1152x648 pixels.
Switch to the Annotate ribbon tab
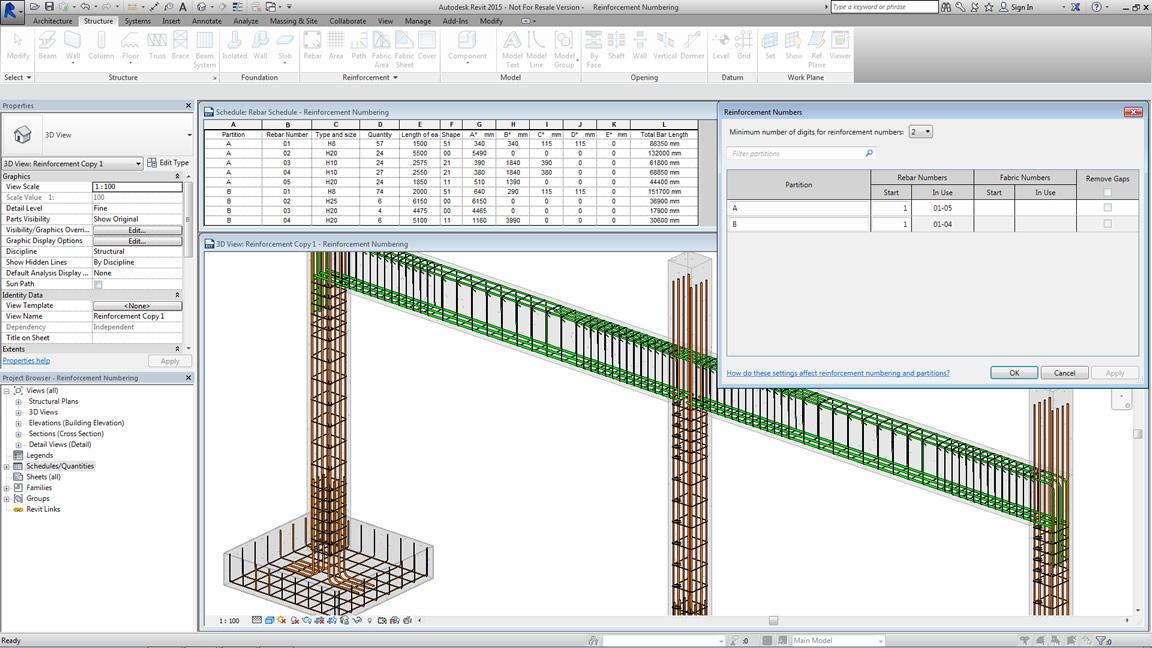[206, 21]
